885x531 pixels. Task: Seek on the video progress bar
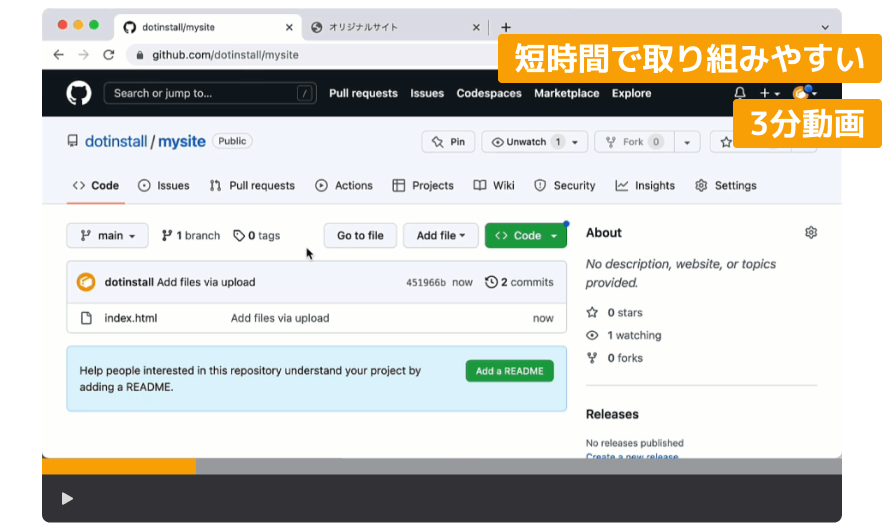pyautogui.click(x=442, y=466)
